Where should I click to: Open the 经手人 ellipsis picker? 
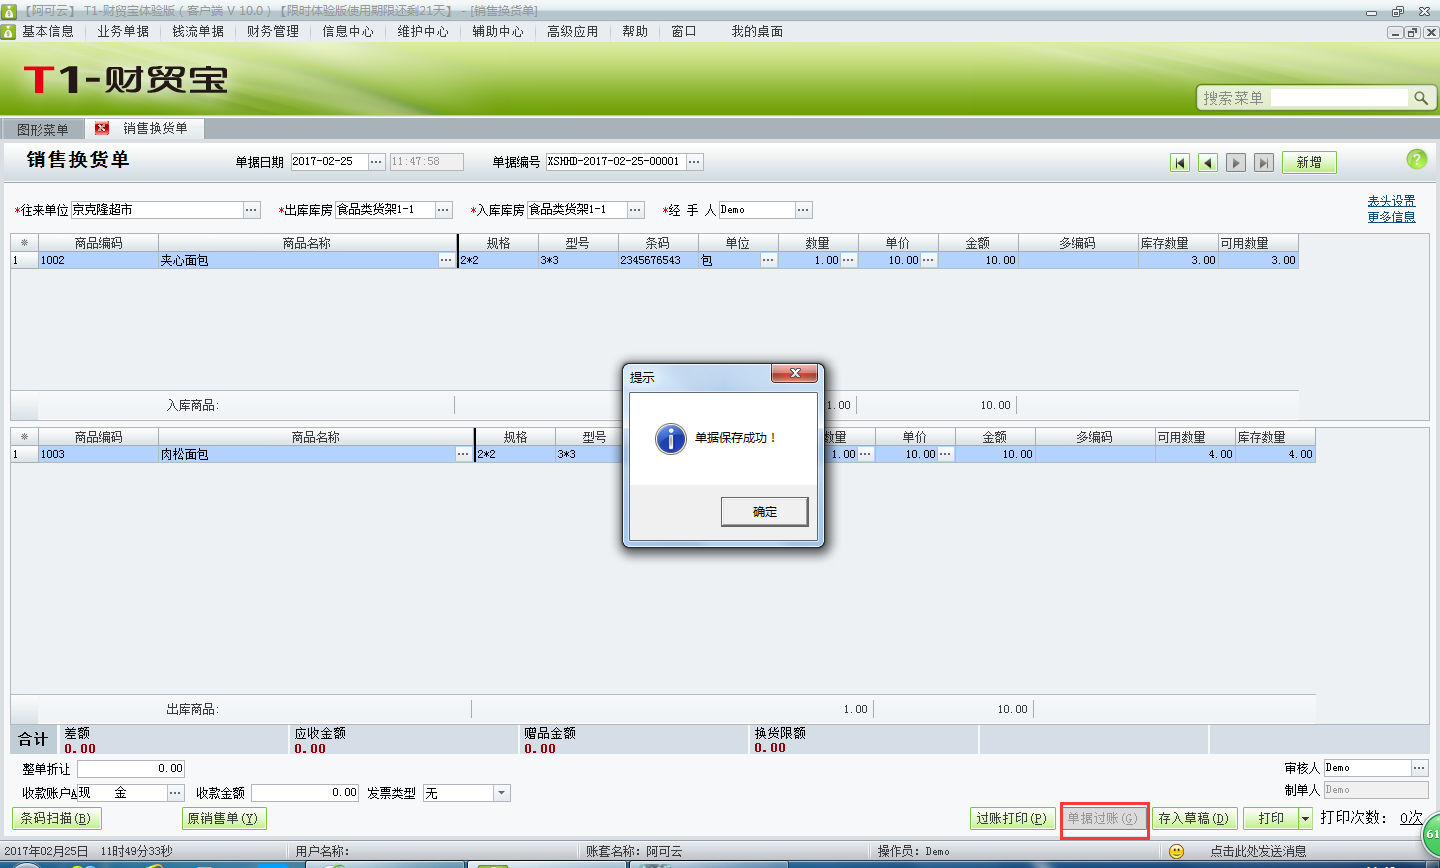click(x=803, y=210)
